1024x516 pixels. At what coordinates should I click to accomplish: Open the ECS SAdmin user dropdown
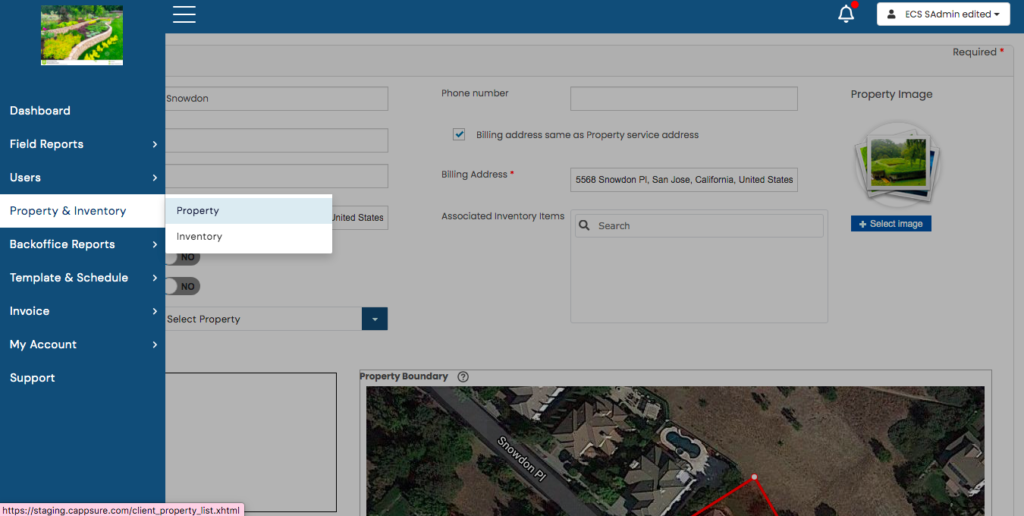[943, 14]
